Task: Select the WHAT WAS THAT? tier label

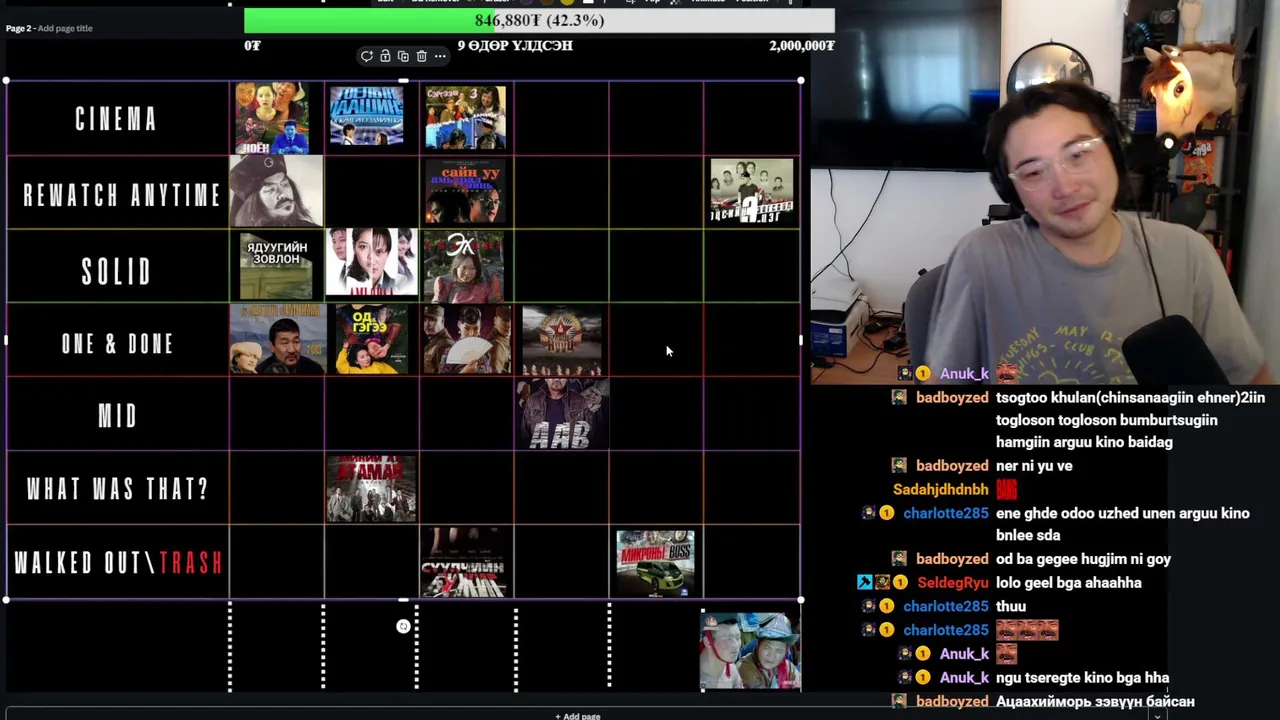Action: click(x=118, y=489)
